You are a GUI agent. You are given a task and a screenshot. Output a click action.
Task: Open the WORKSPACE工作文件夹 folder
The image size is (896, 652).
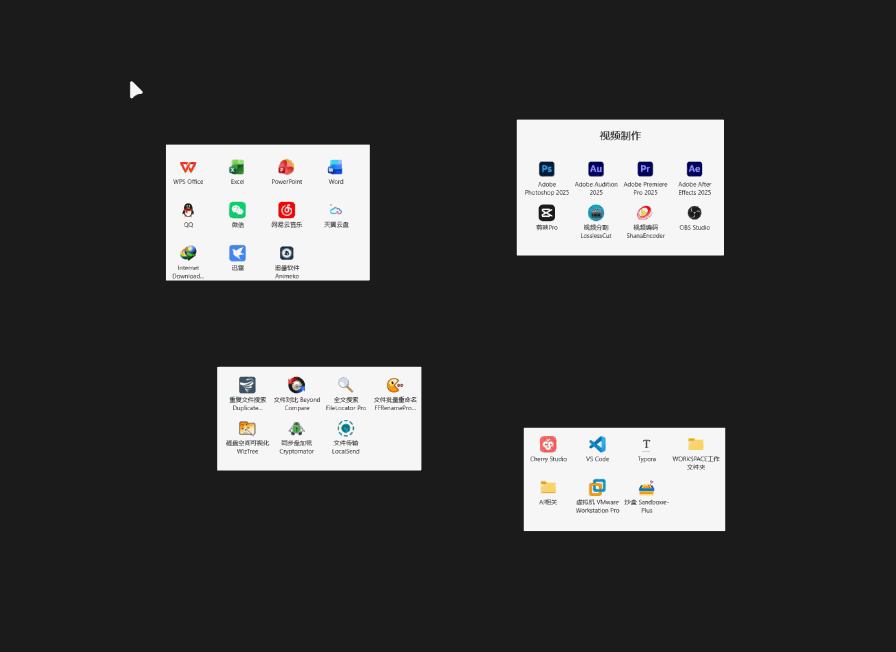695,444
